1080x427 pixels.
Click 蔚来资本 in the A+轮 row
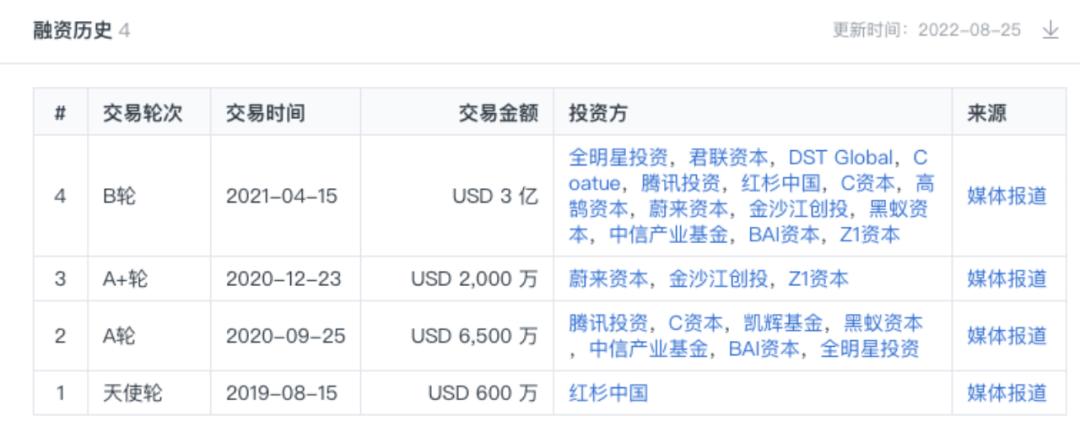click(608, 279)
